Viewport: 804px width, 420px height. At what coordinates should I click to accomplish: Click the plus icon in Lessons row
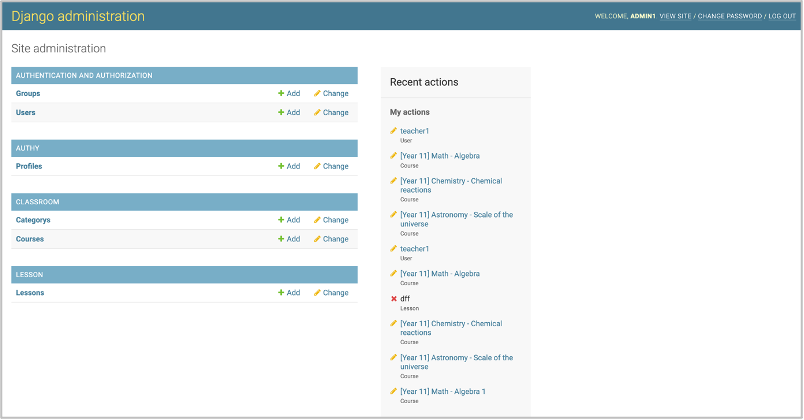coord(281,293)
